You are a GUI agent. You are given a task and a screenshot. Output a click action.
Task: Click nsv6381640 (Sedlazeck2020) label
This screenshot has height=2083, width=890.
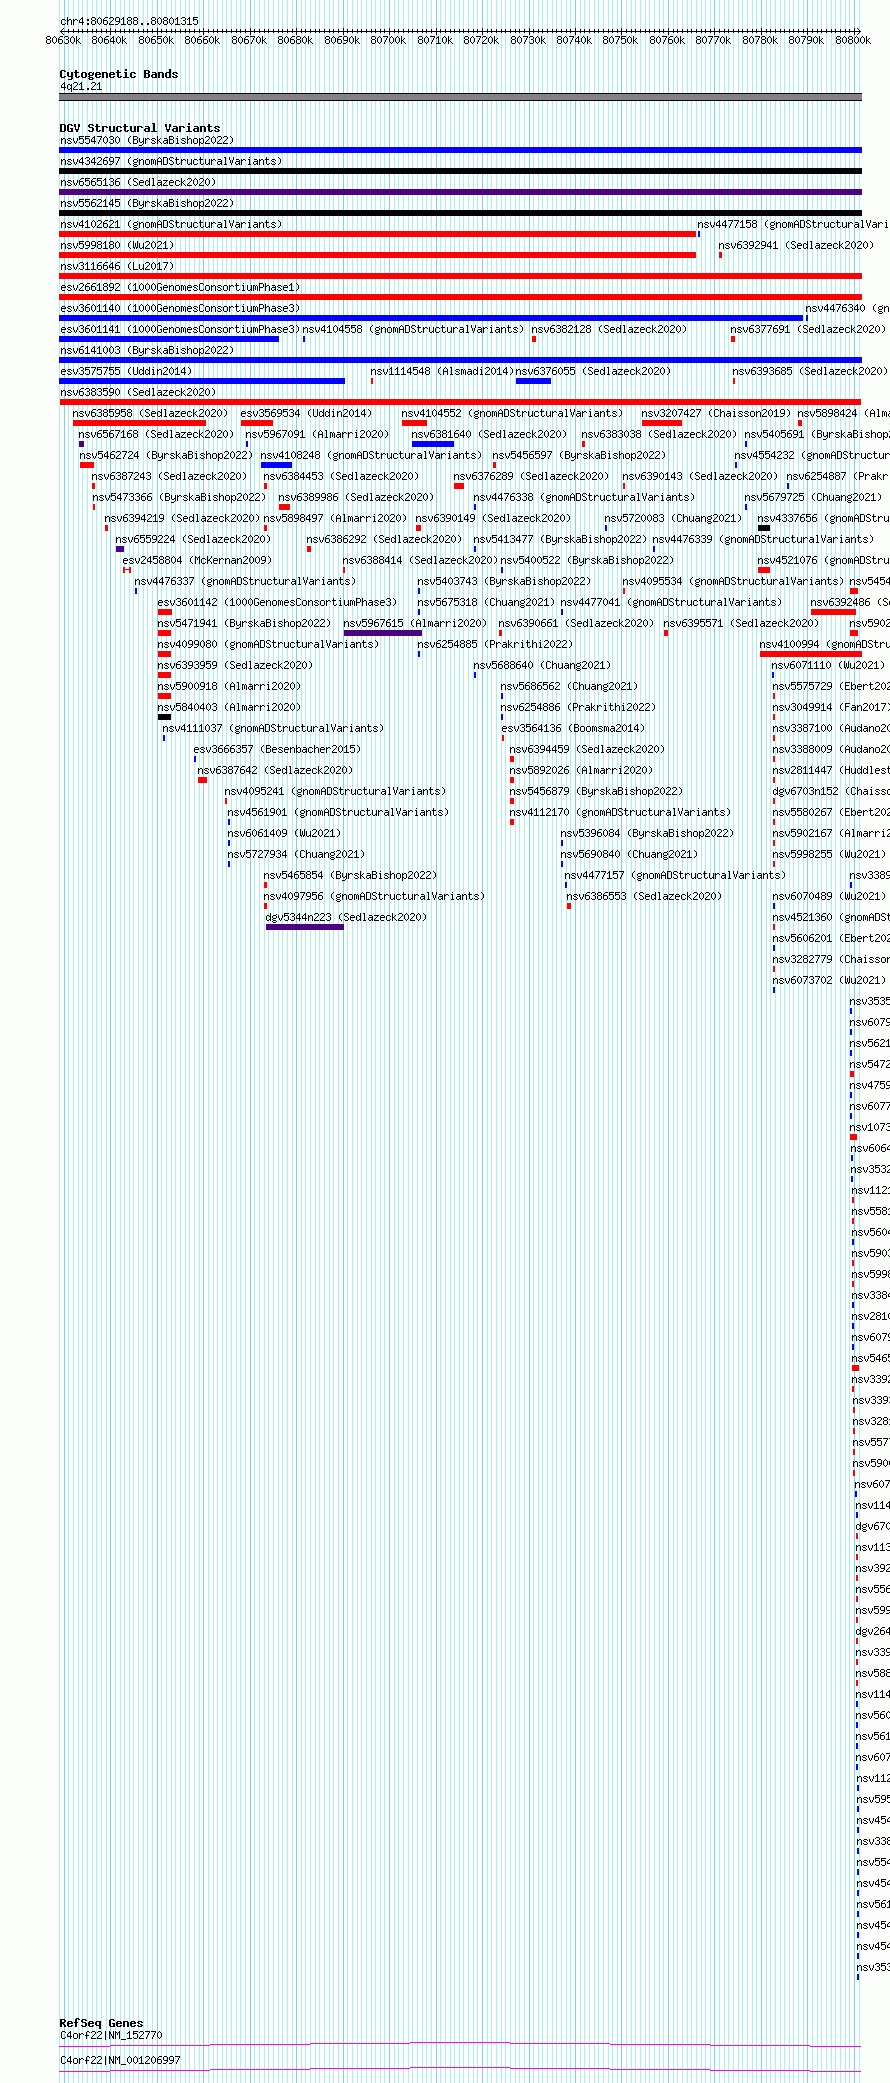pos(489,434)
